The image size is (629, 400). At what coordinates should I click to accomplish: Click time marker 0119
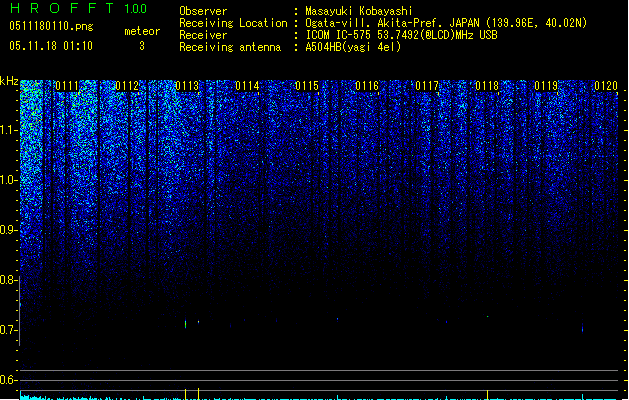(546, 86)
